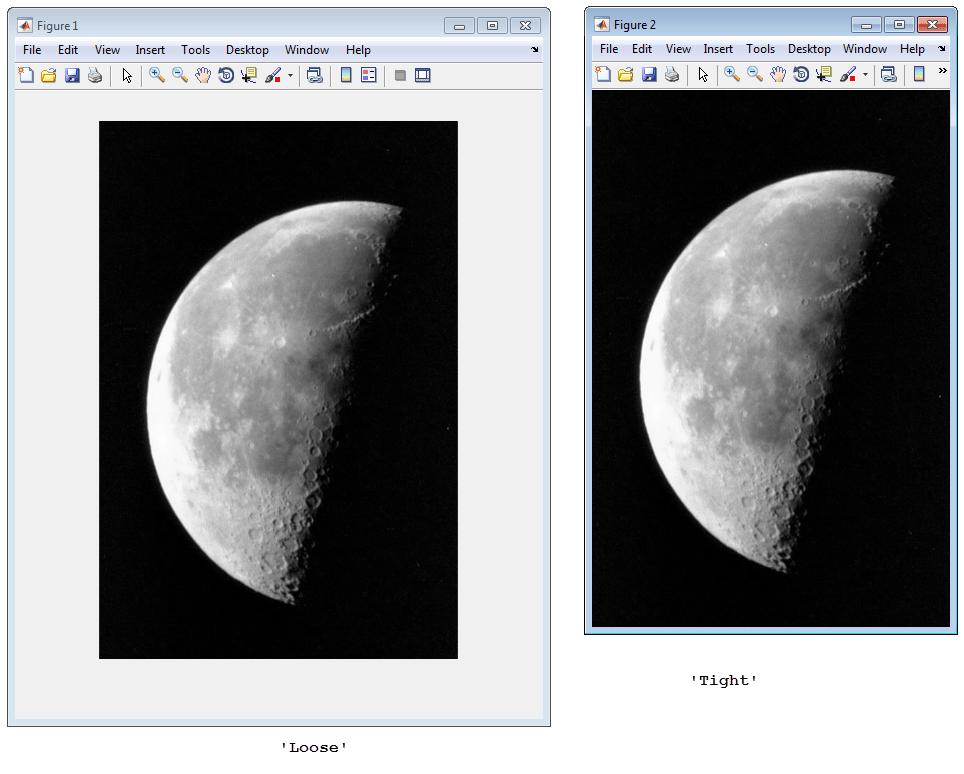This screenshot has width=964, height=774.
Task: Toggle Edit Plot arrow in Figure 2
Action: [703, 74]
